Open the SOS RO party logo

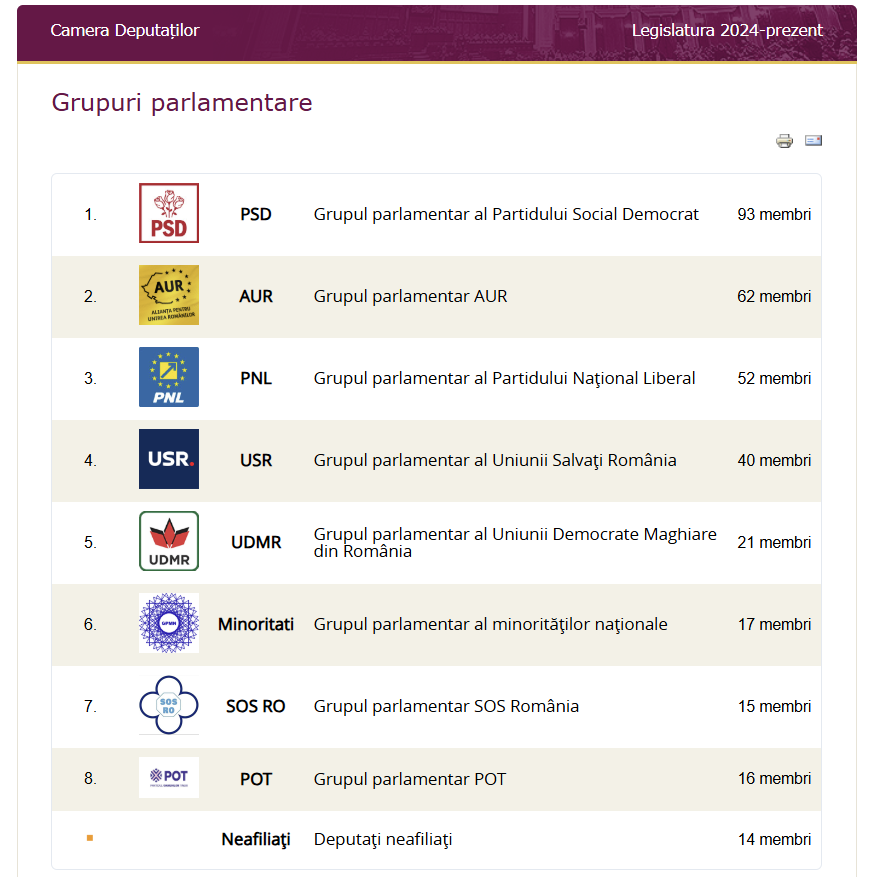(x=169, y=705)
